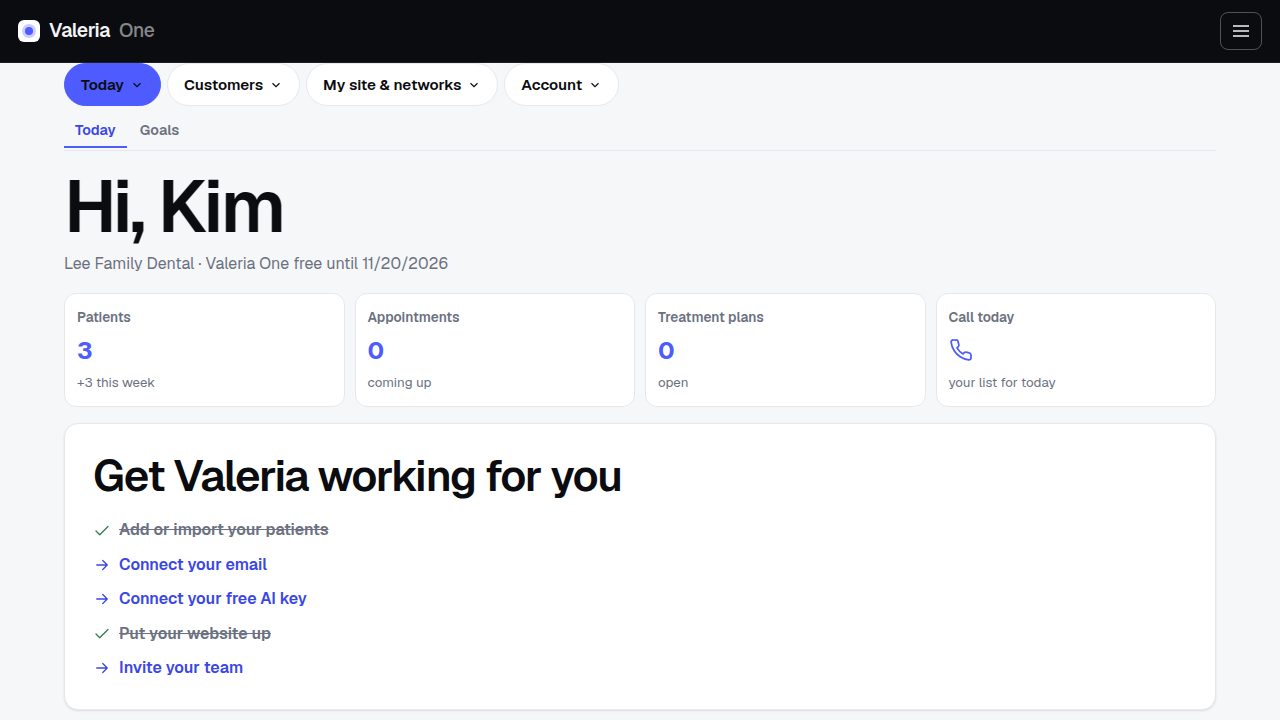Switch to the Goals tab

(x=159, y=130)
